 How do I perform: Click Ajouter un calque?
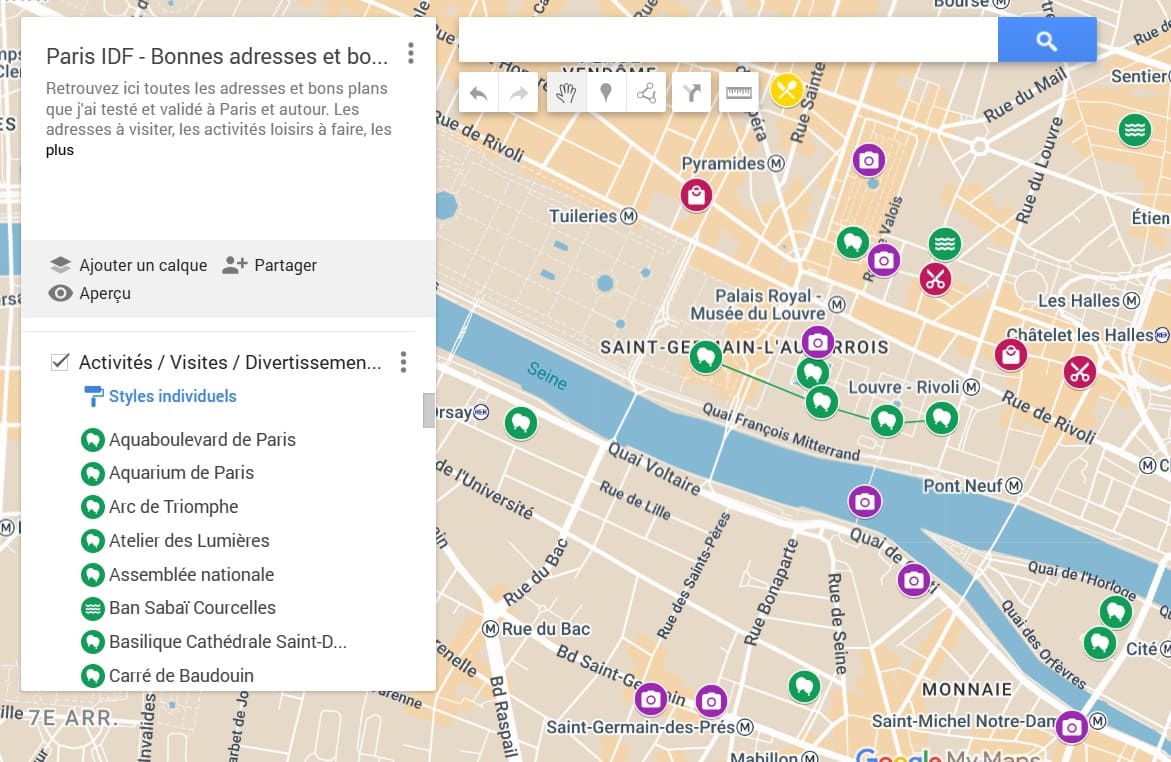tap(128, 265)
